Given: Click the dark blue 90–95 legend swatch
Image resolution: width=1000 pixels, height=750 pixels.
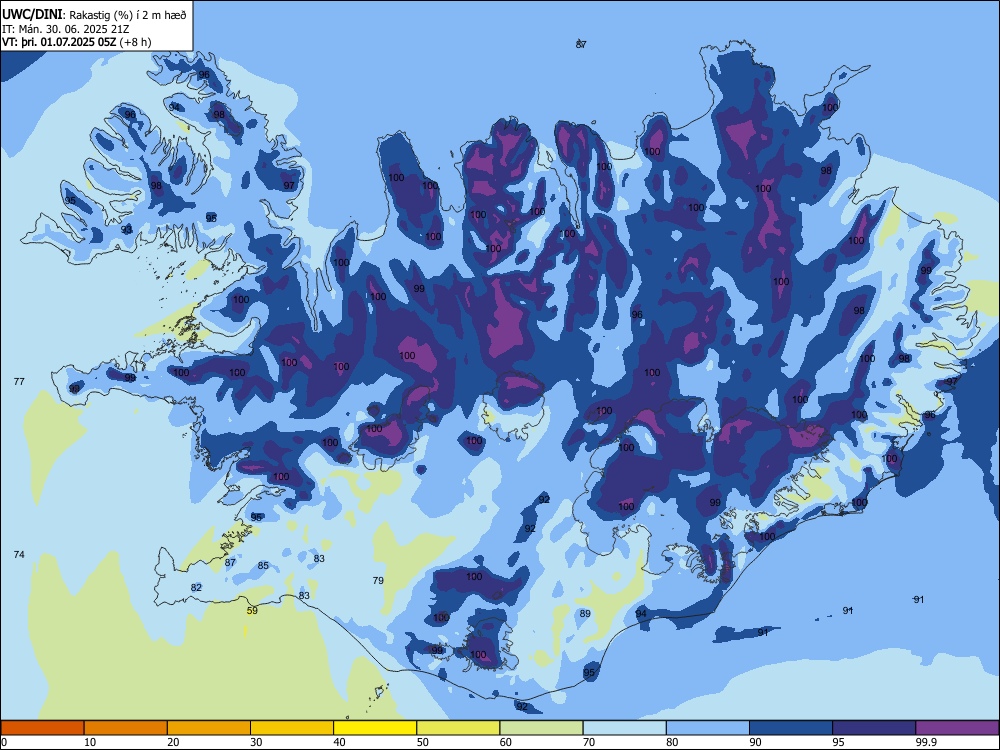Looking at the screenshot, I should click(x=791, y=728).
